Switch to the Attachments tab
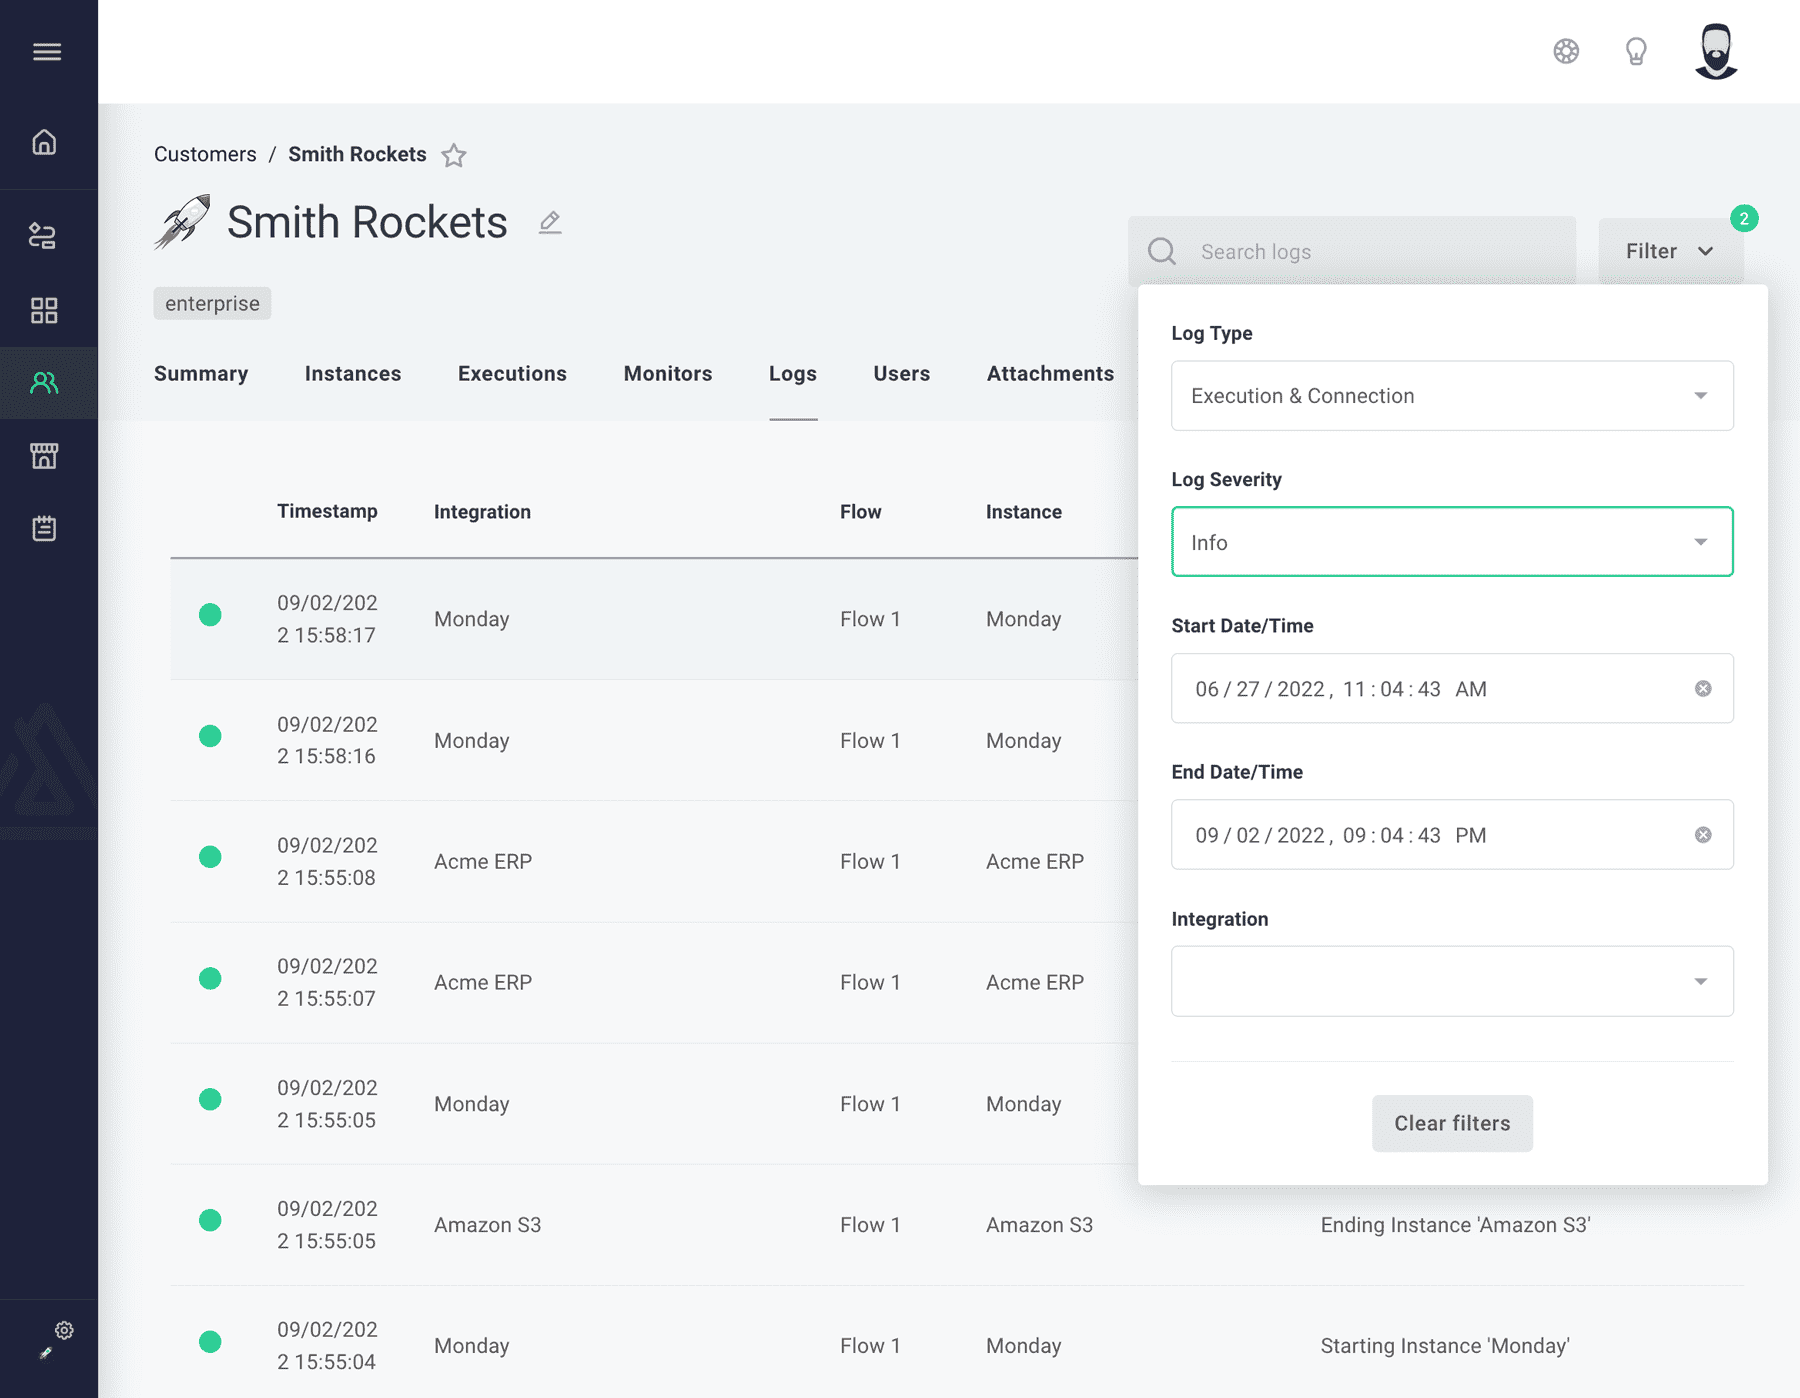The image size is (1800, 1398). 1050,373
